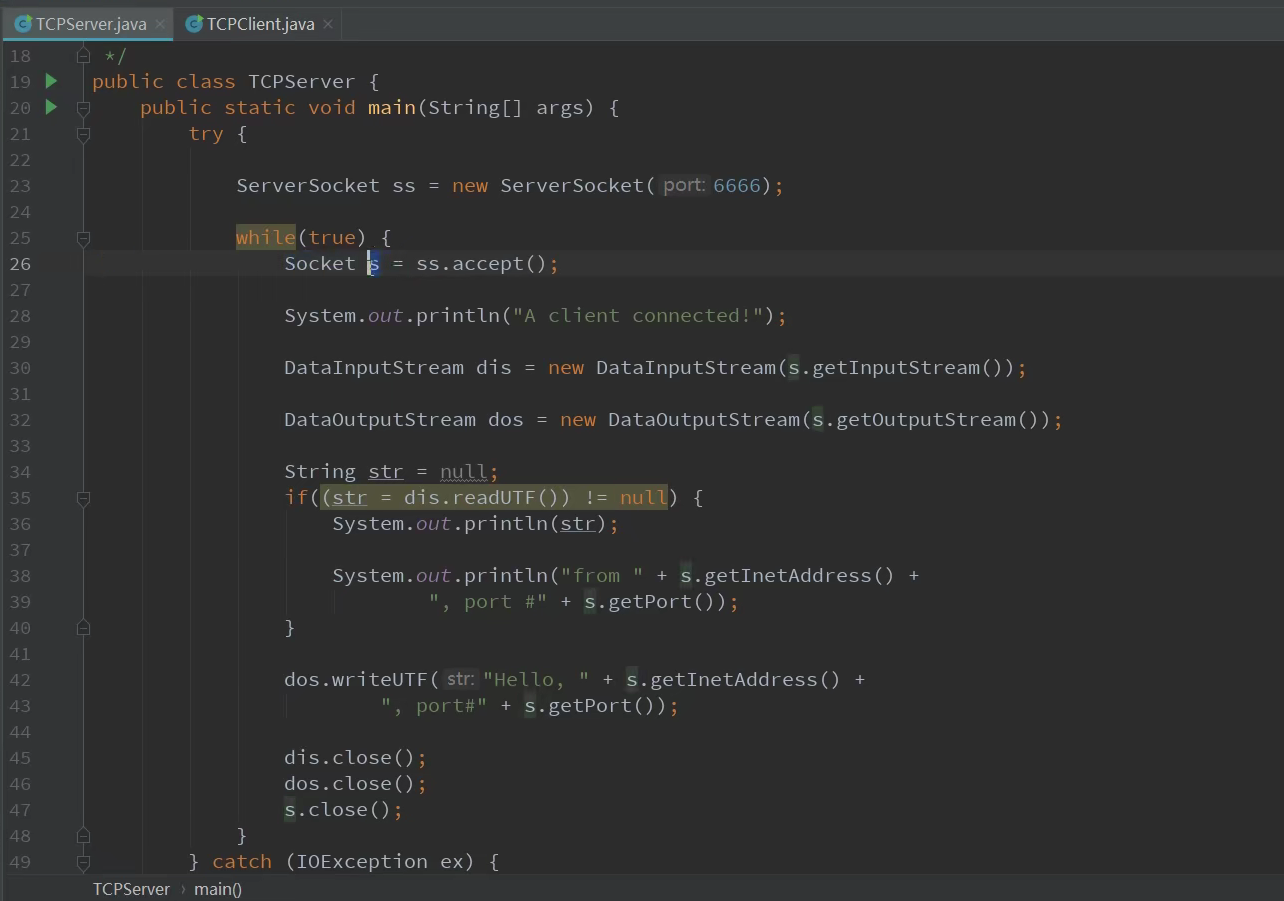The width and height of the screenshot is (1284, 901).
Task: Click the ", port #" string on line 39
Action: 488,601
